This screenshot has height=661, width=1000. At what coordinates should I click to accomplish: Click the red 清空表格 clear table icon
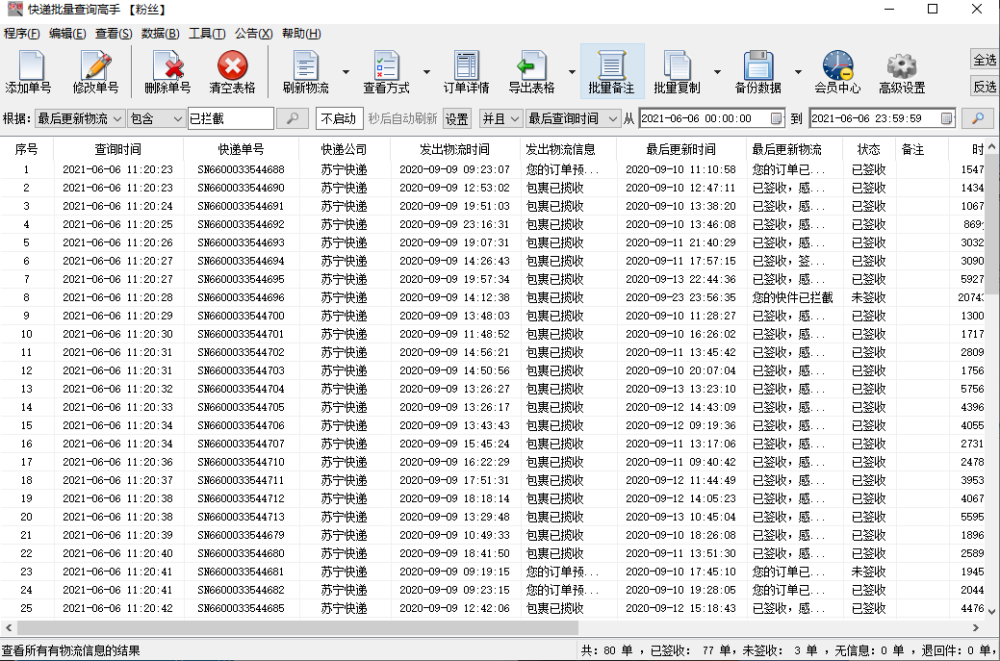[232, 71]
